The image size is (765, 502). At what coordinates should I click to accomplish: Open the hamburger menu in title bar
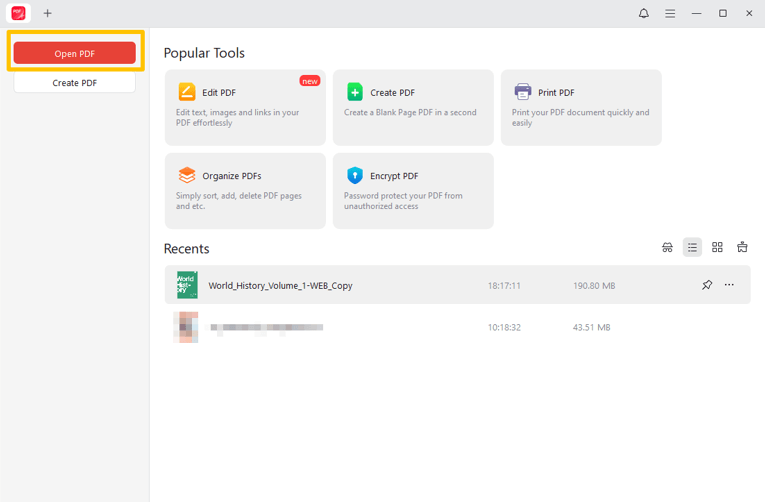670,13
